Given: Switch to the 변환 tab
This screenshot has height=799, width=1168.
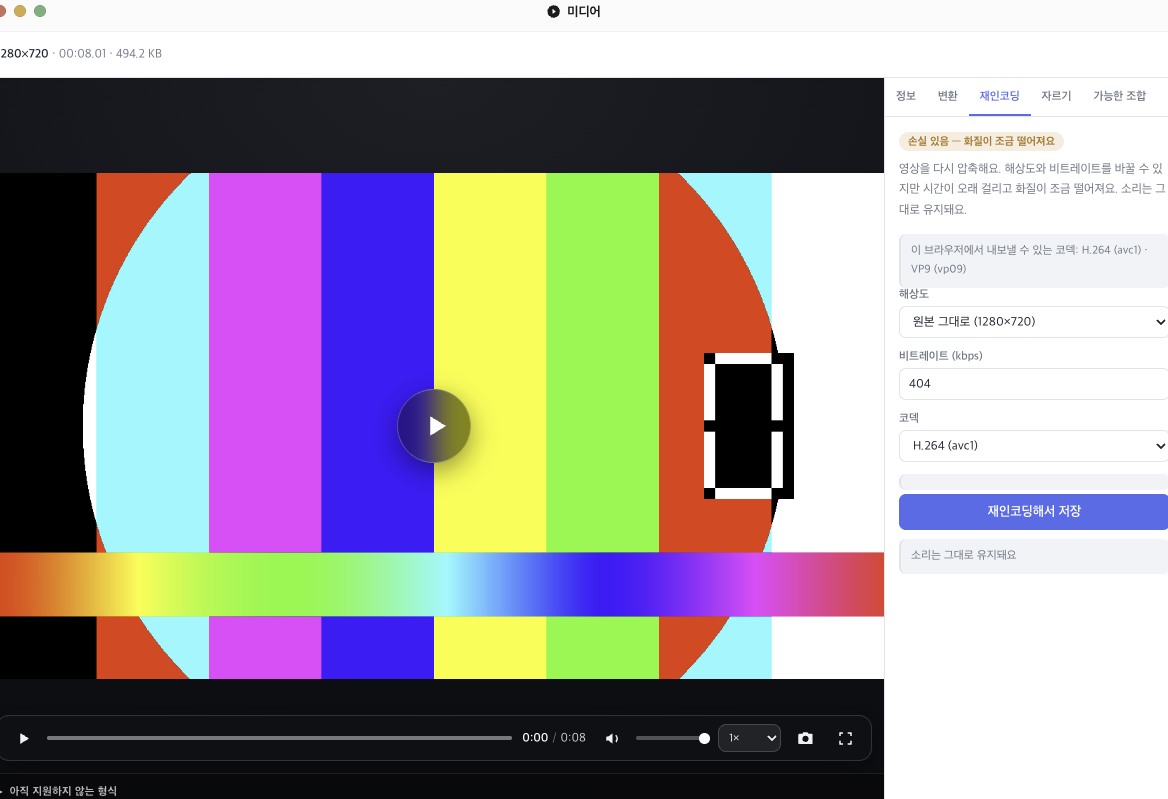Looking at the screenshot, I should pyautogui.click(x=948, y=96).
